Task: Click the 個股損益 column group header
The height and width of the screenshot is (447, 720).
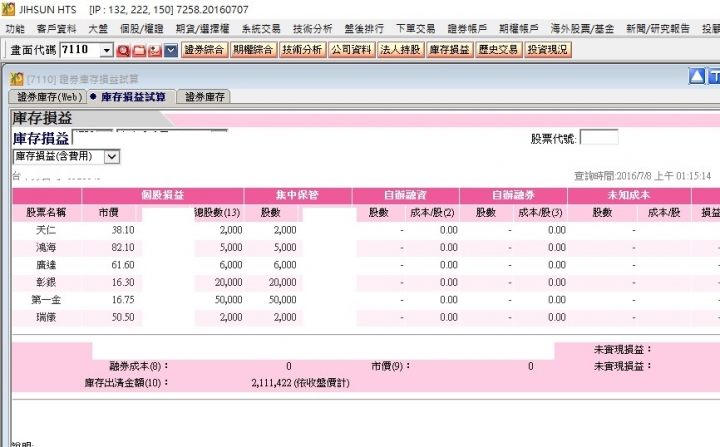Action: [163, 195]
